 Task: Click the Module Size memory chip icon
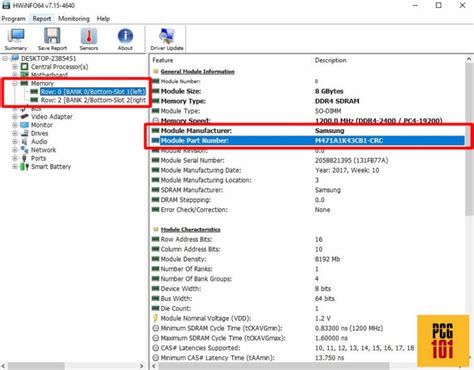(x=155, y=91)
